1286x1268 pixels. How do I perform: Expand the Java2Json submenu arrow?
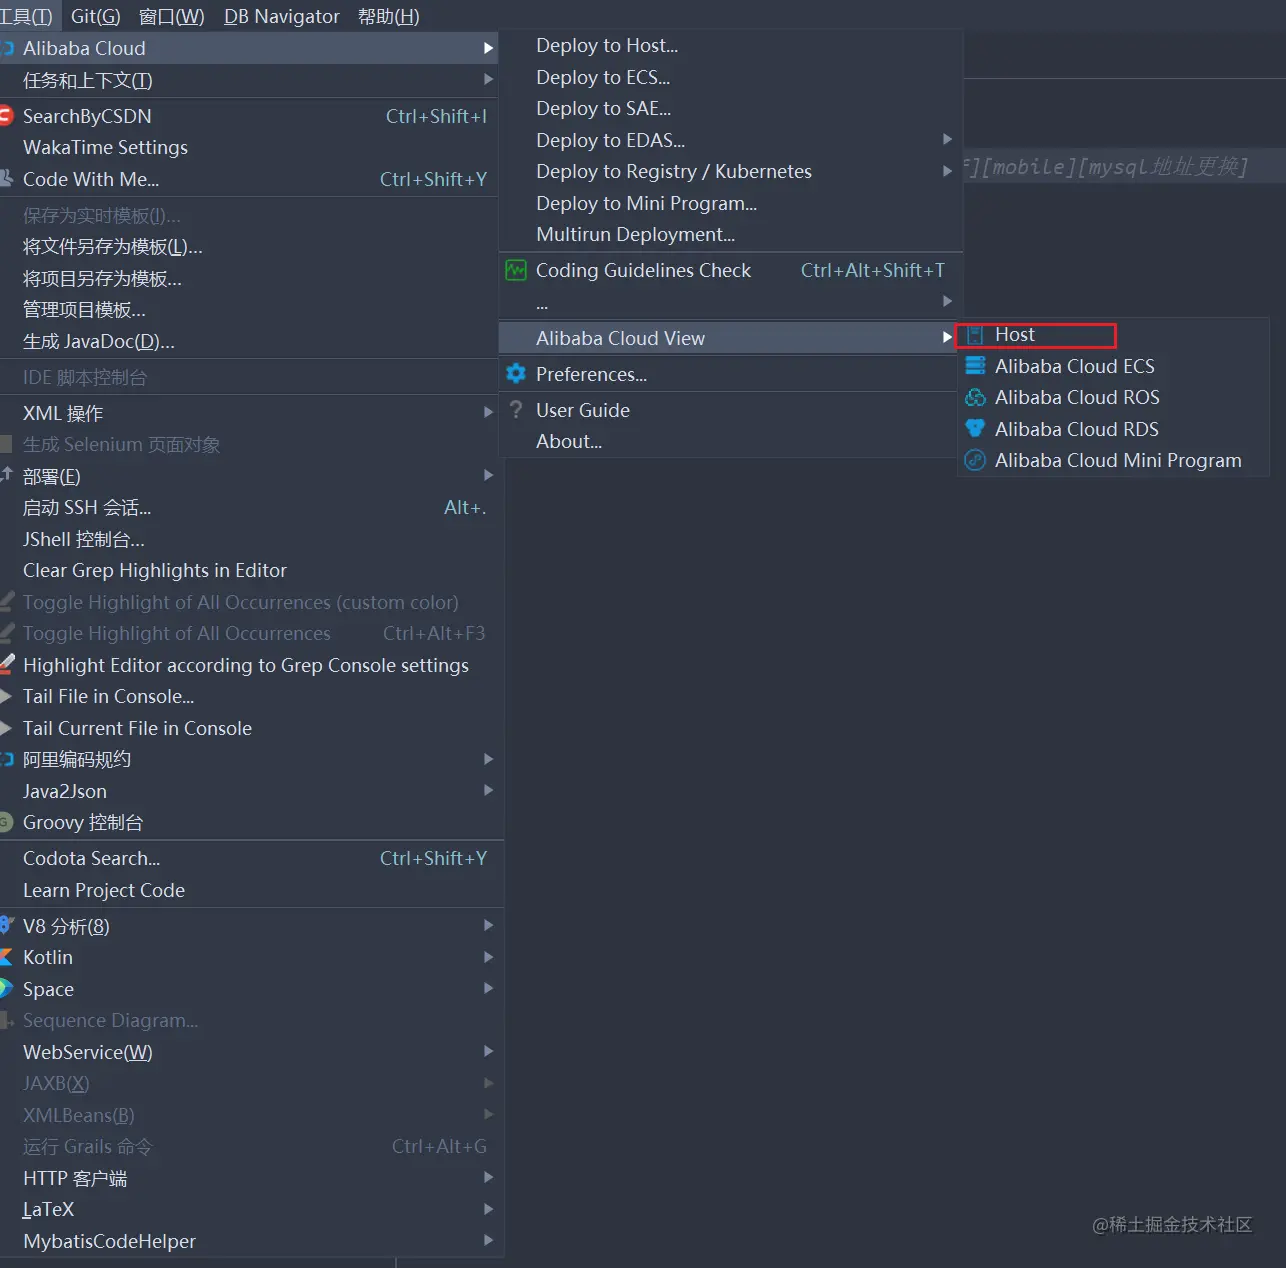pyautogui.click(x=488, y=790)
